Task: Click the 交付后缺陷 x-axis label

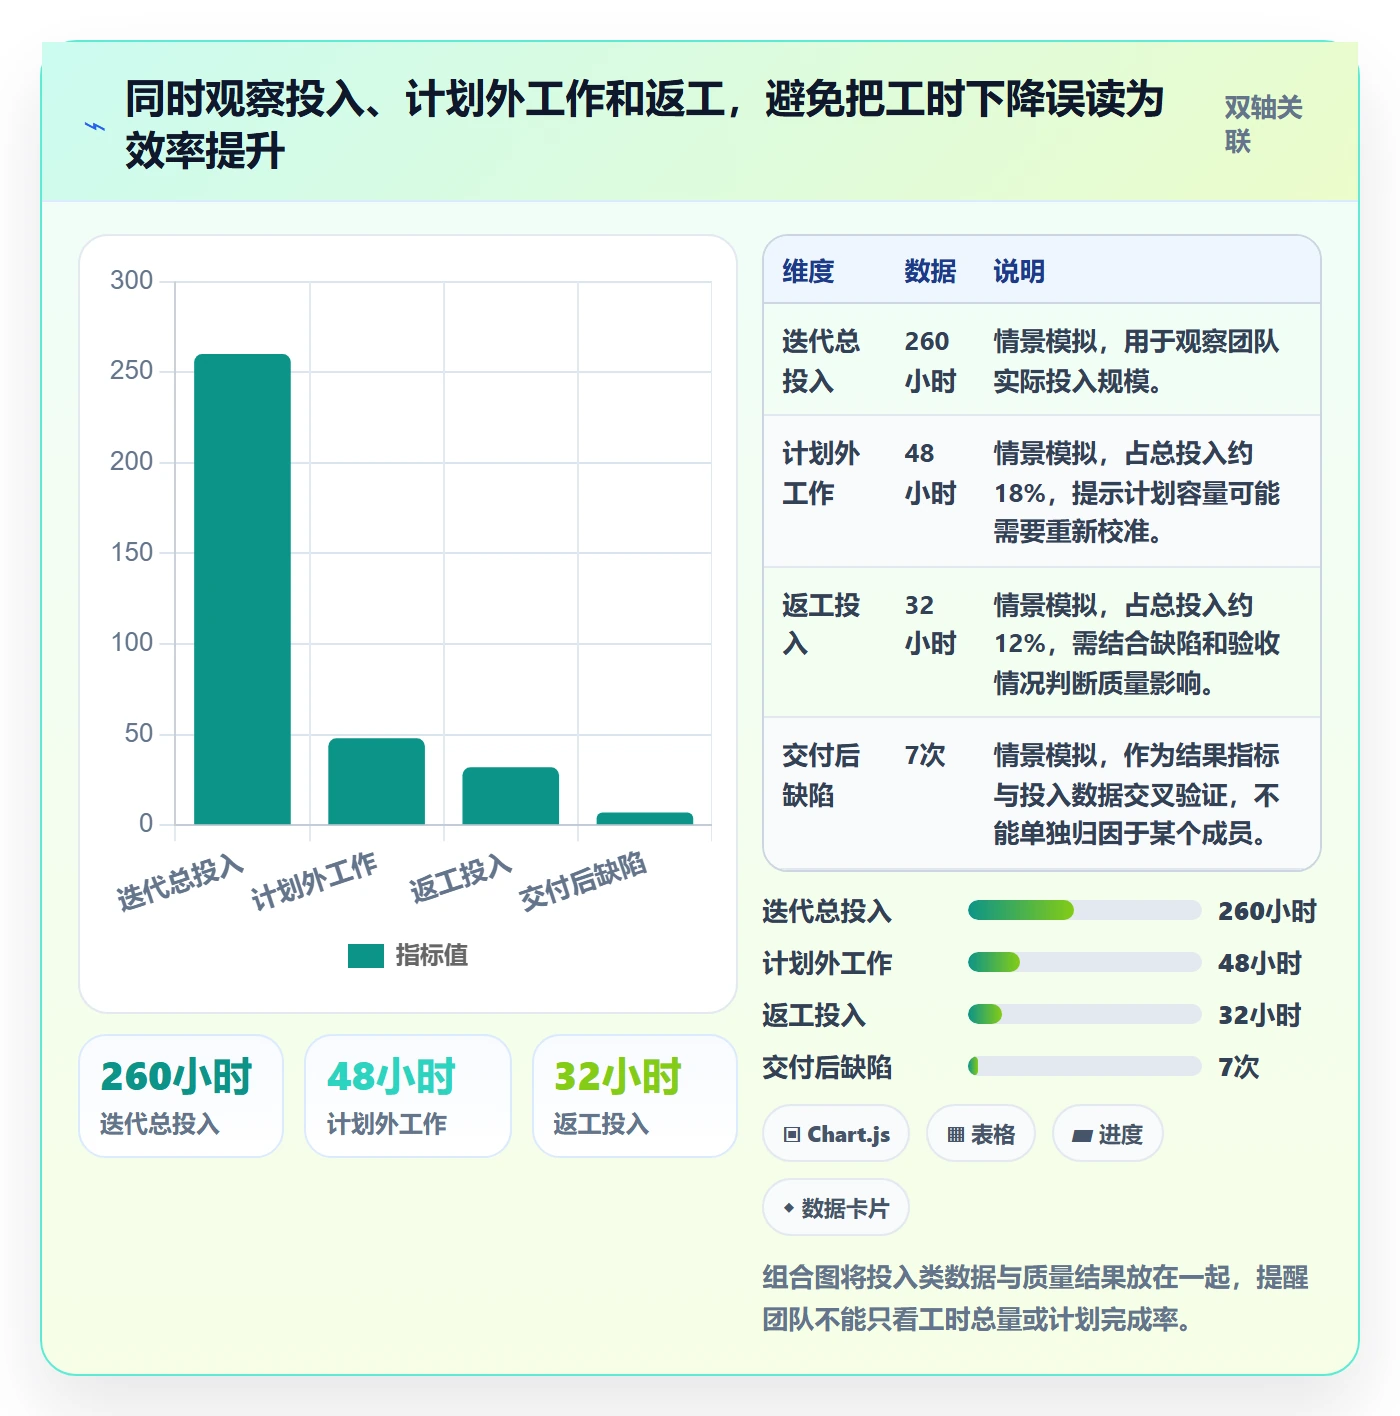Action: pos(583,881)
